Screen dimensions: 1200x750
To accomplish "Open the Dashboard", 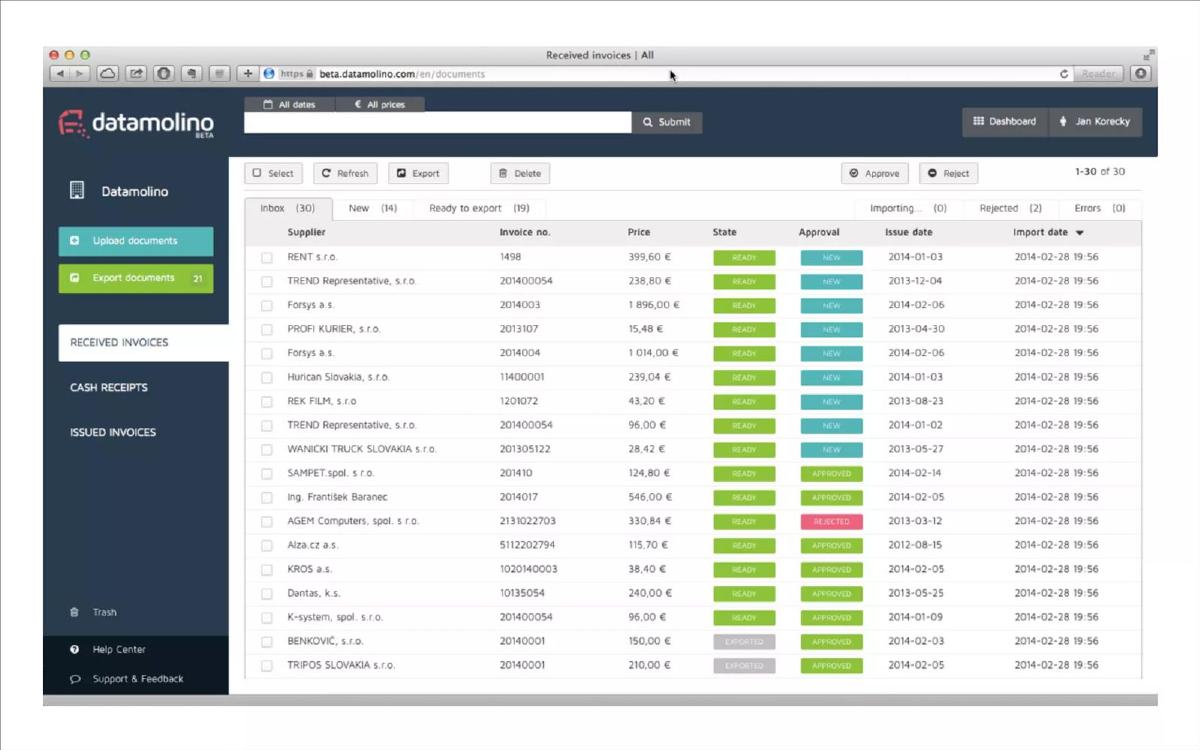I will point(1005,121).
